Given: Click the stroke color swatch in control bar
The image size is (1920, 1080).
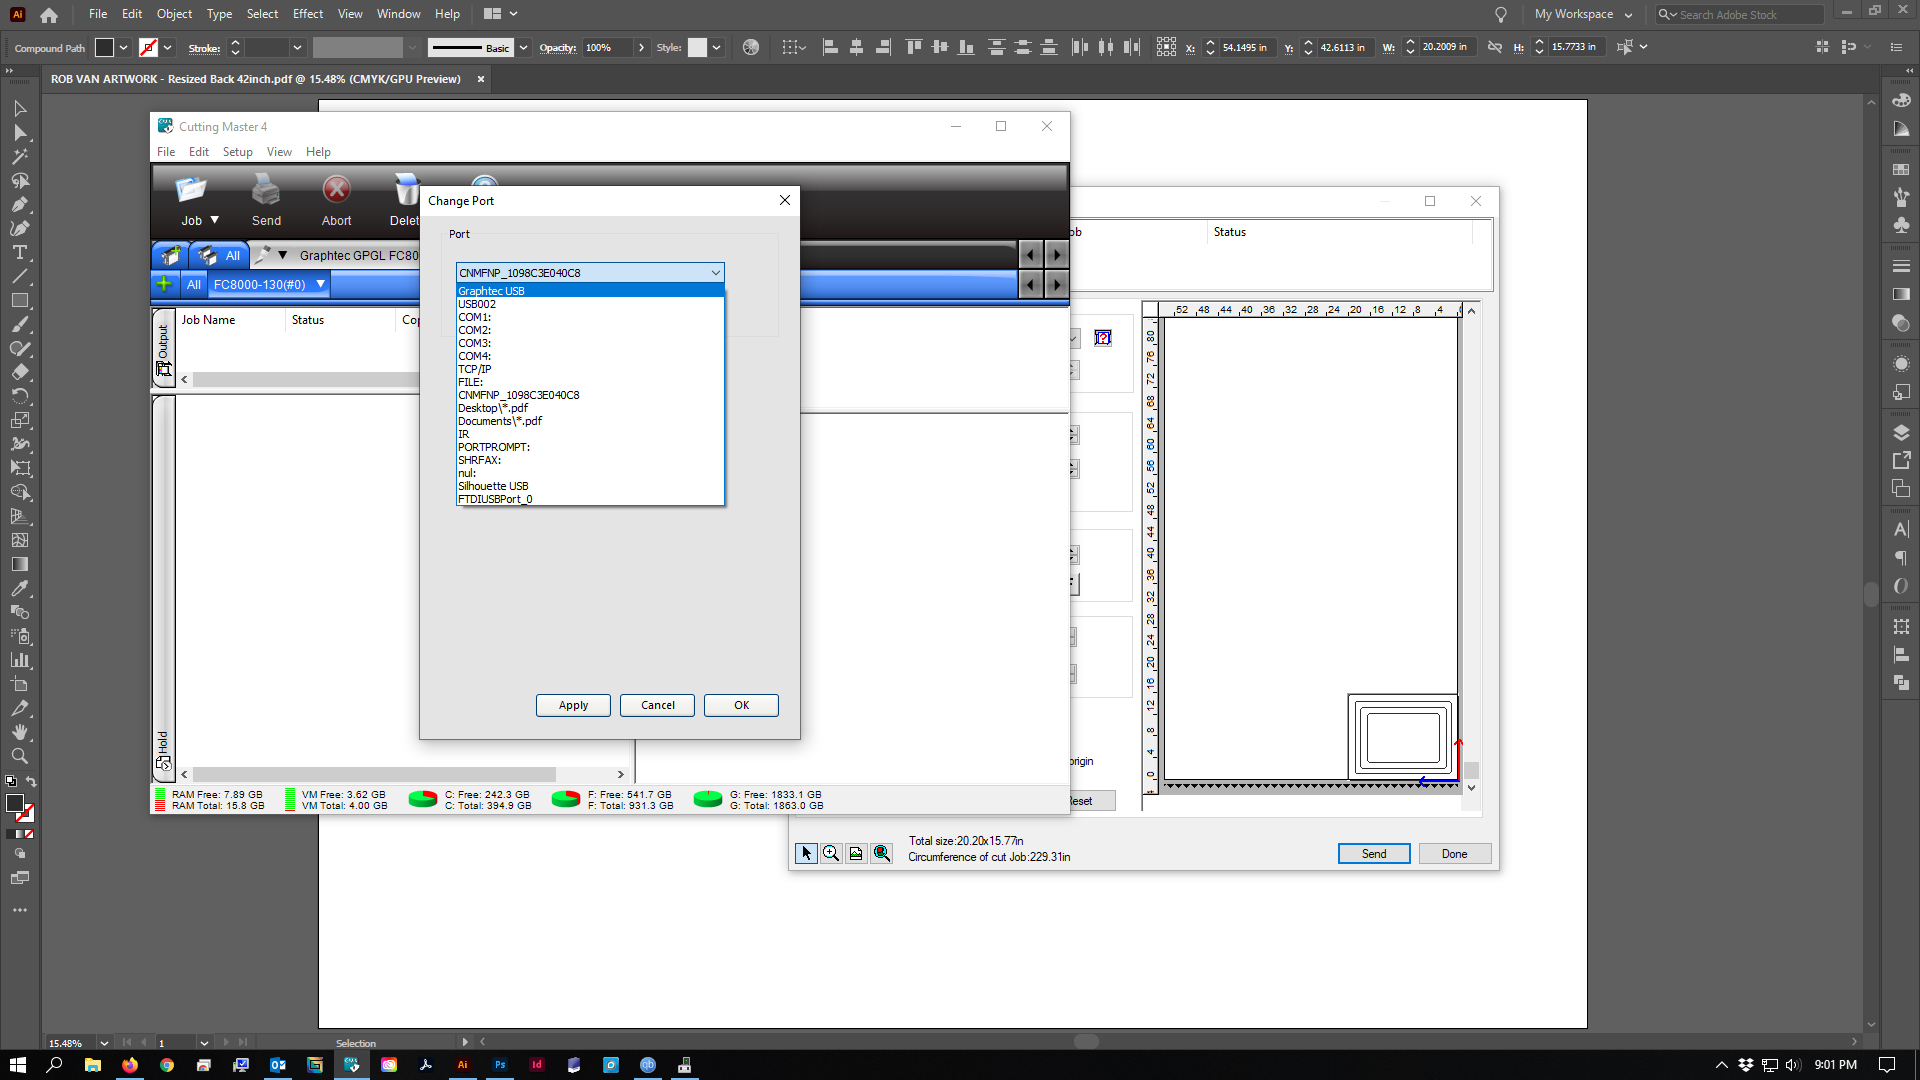Looking at the screenshot, I should tap(148, 47).
